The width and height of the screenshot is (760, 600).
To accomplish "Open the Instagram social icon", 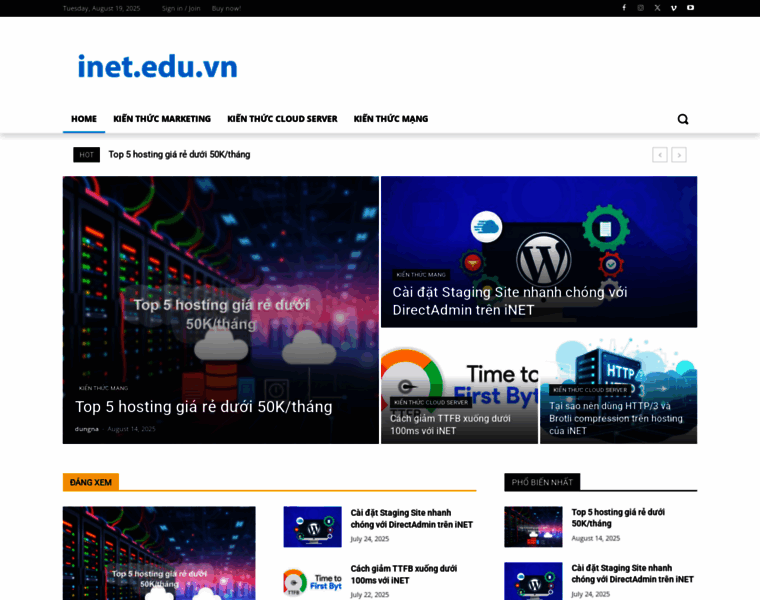I will pyautogui.click(x=640, y=8).
